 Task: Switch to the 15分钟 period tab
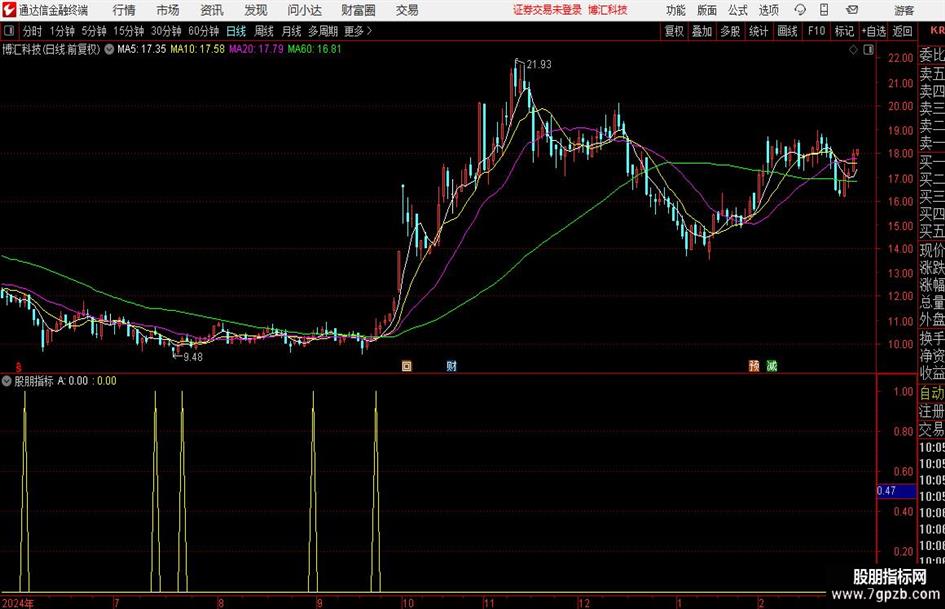(x=128, y=31)
